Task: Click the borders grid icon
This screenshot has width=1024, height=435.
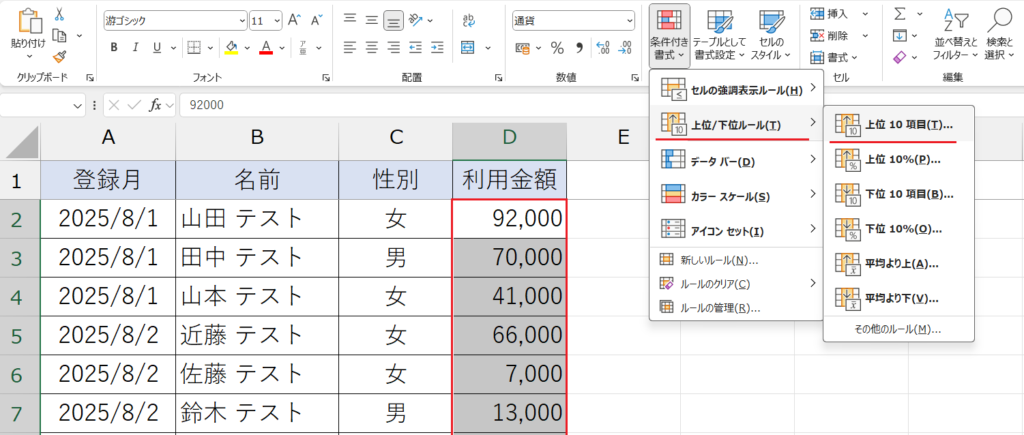Action: click(x=194, y=47)
